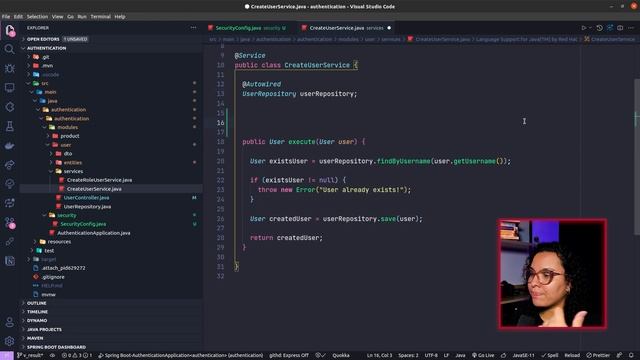Click the notifications bell in status bar
The width and height of the screenshot is (640, 360).
(x=631, y=356)
